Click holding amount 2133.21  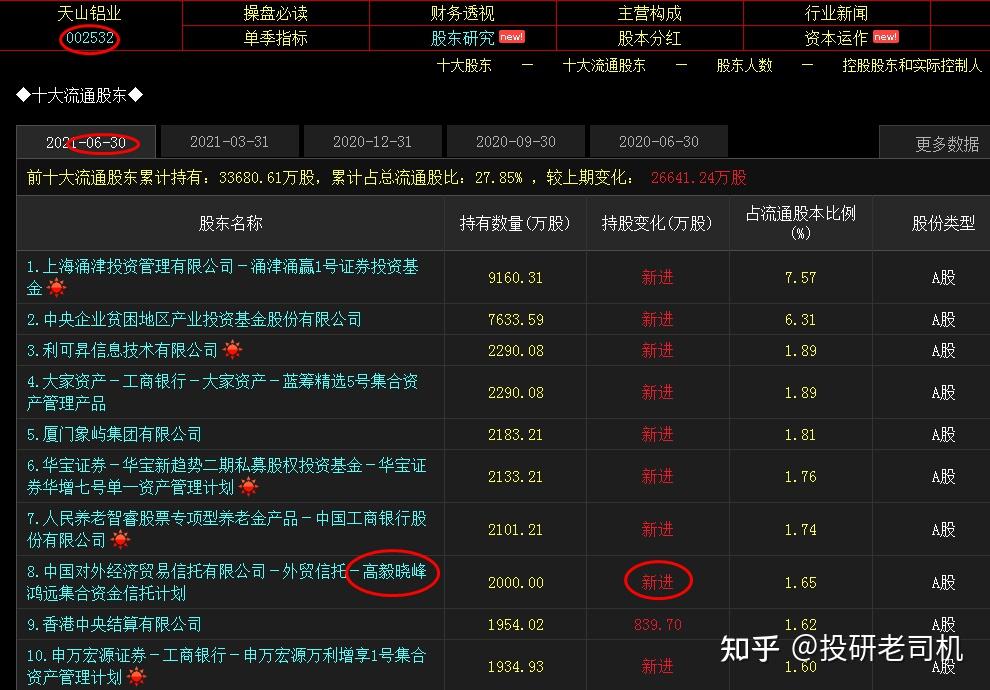[x=515, y=477]
